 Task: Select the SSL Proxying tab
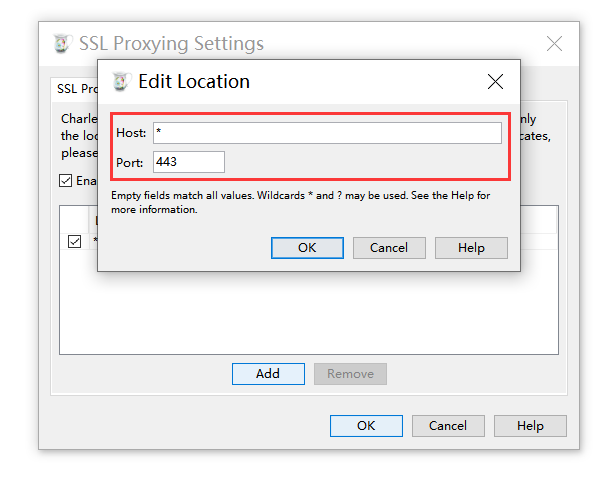tap(75, 89)
